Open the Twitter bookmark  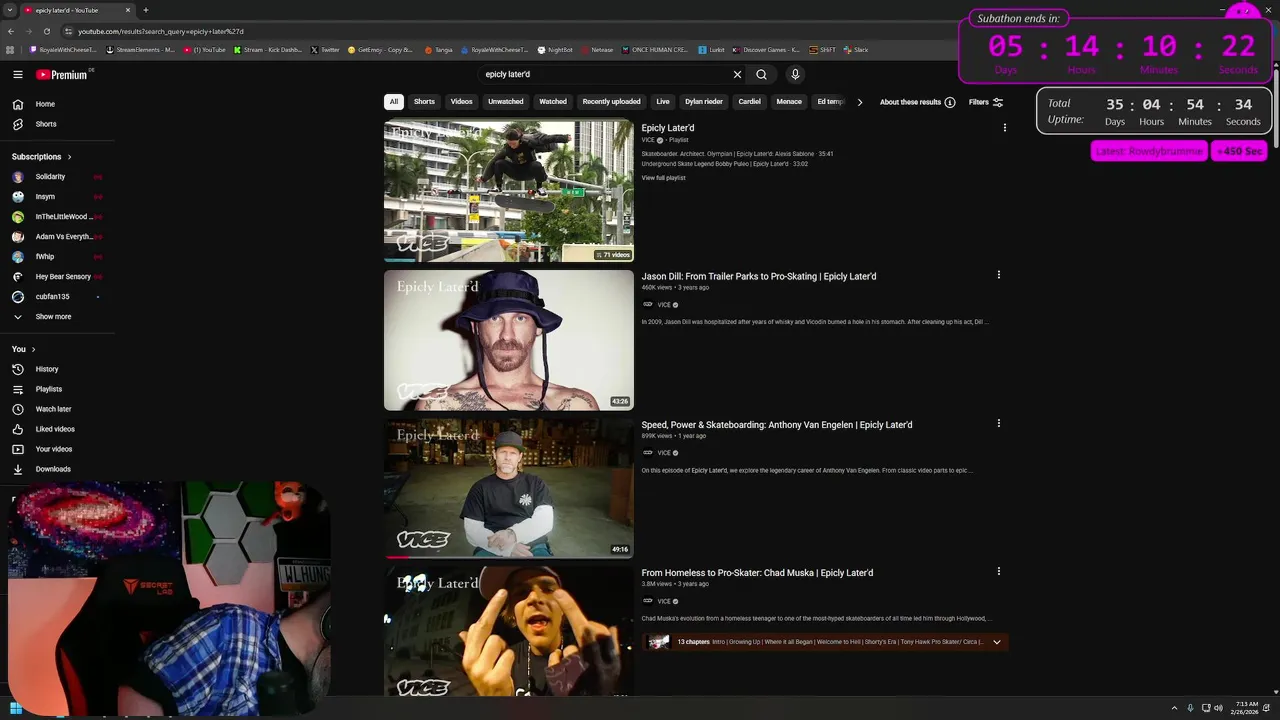point(325,50)
